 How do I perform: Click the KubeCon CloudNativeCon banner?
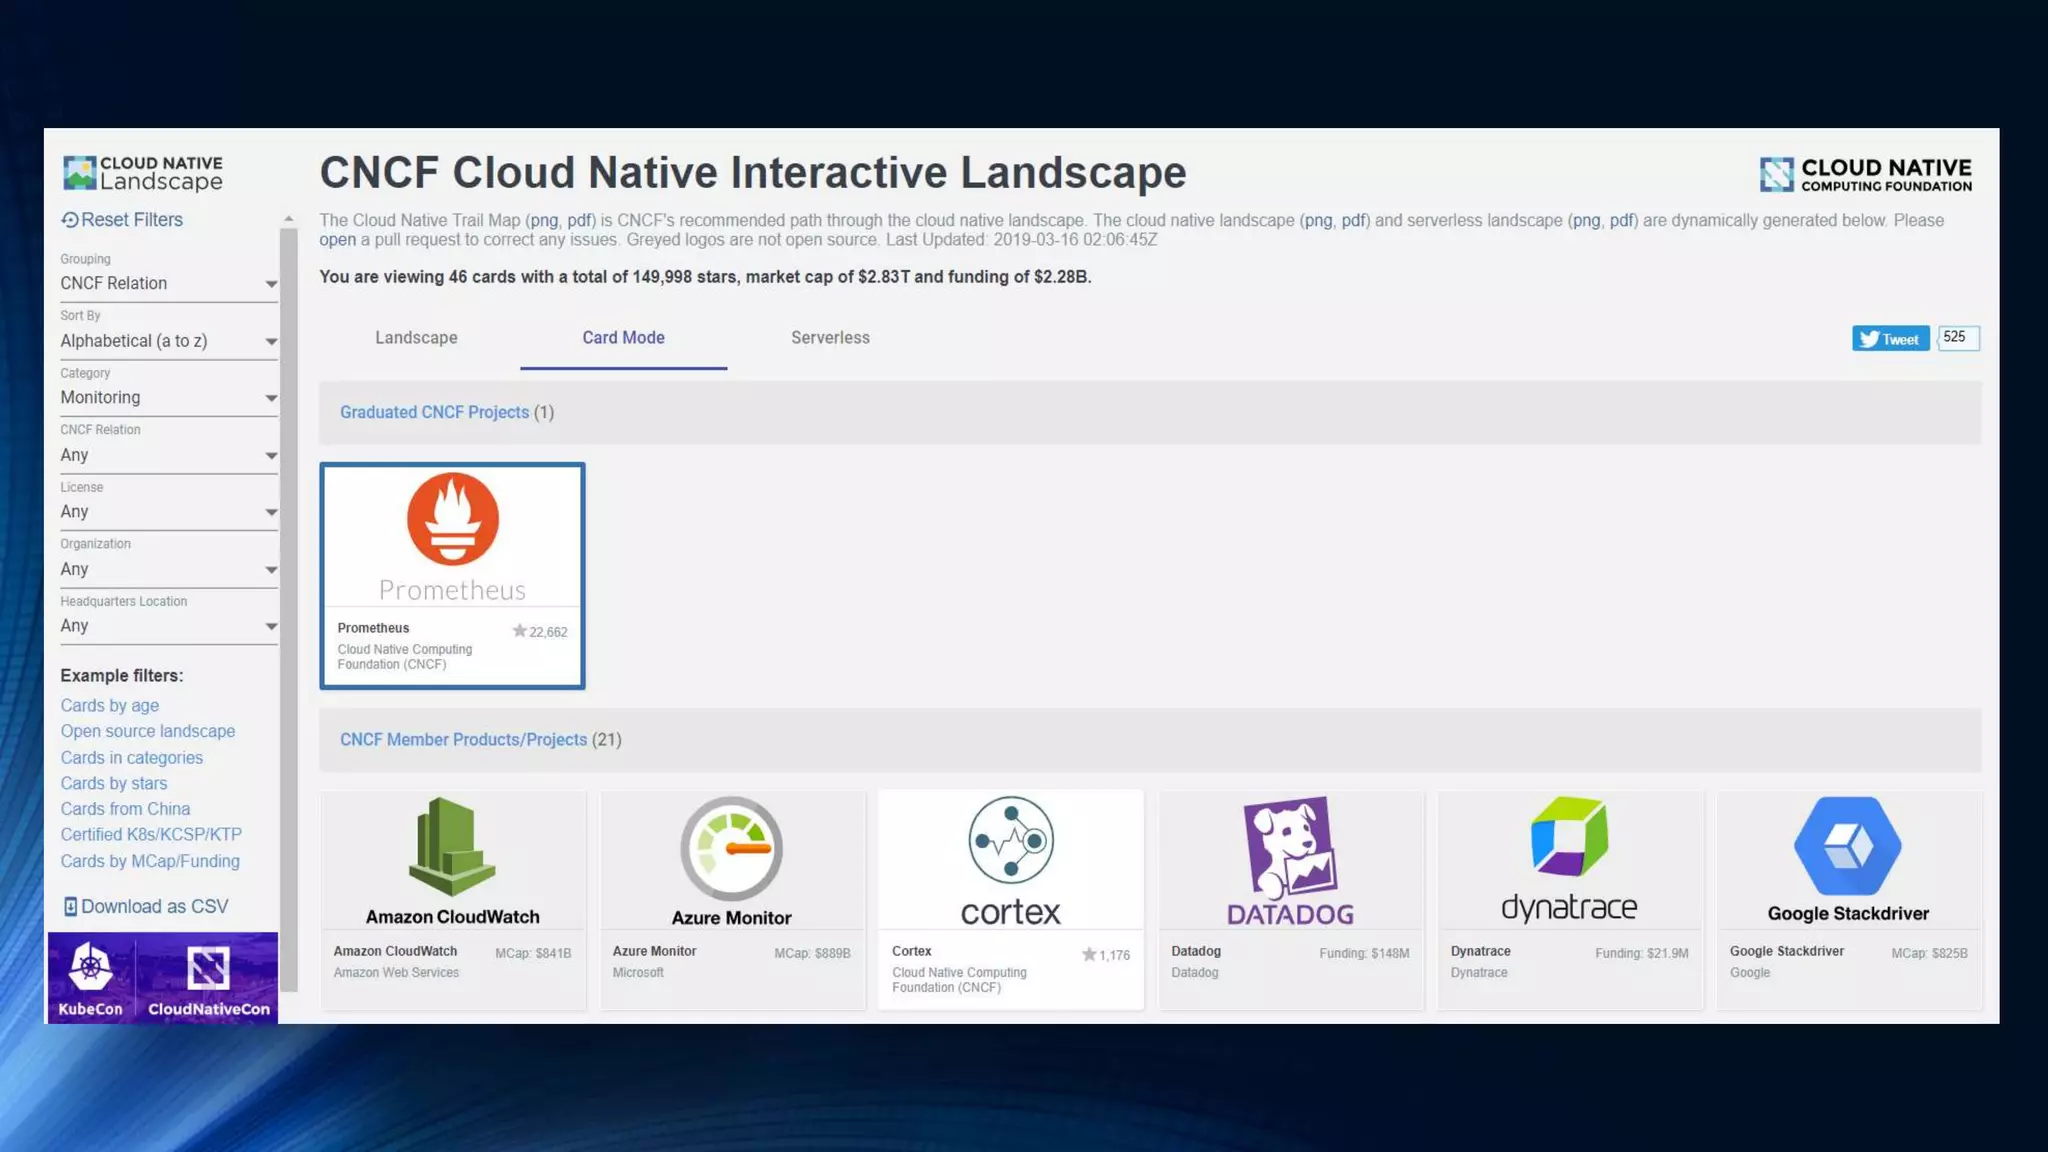163,978
